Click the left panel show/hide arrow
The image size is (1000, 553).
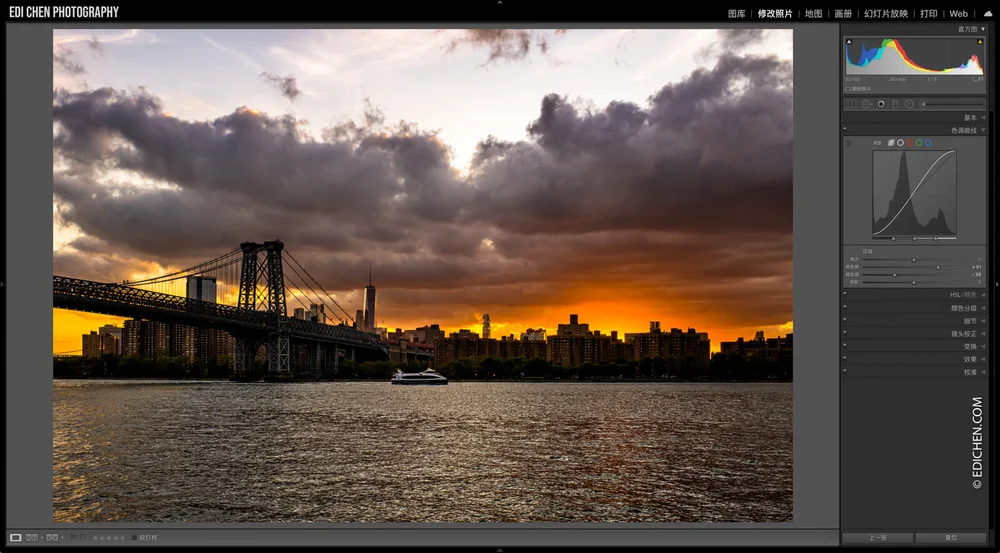[x=3, y=284]
